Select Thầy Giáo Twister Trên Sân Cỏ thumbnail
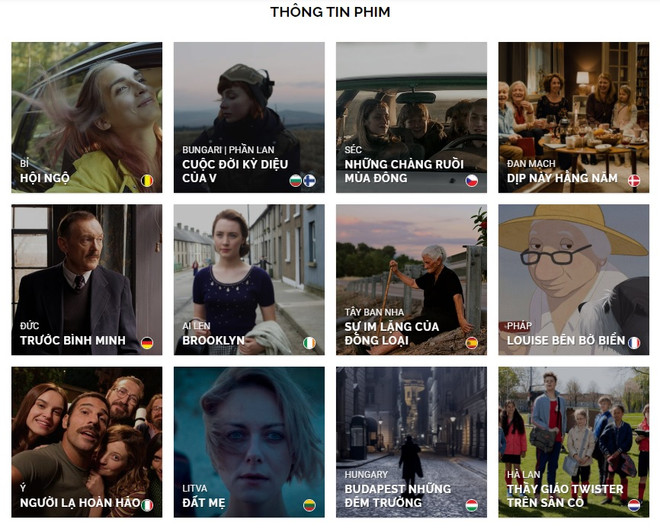This screenshot has height=529, width=660. [x=574, y=442]
